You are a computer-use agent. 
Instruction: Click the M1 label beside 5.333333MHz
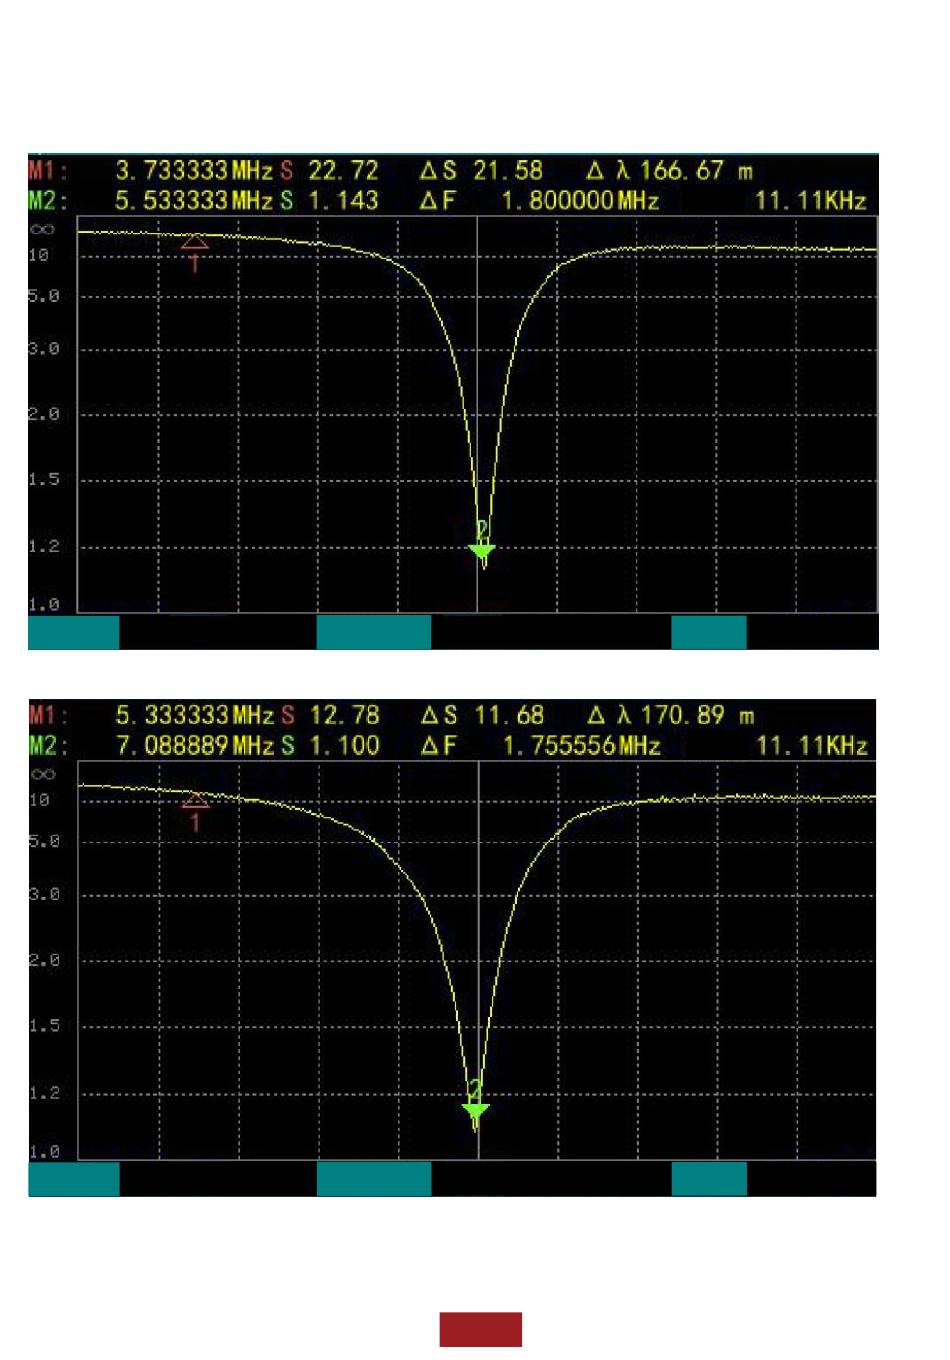click(x=45, y=716)
